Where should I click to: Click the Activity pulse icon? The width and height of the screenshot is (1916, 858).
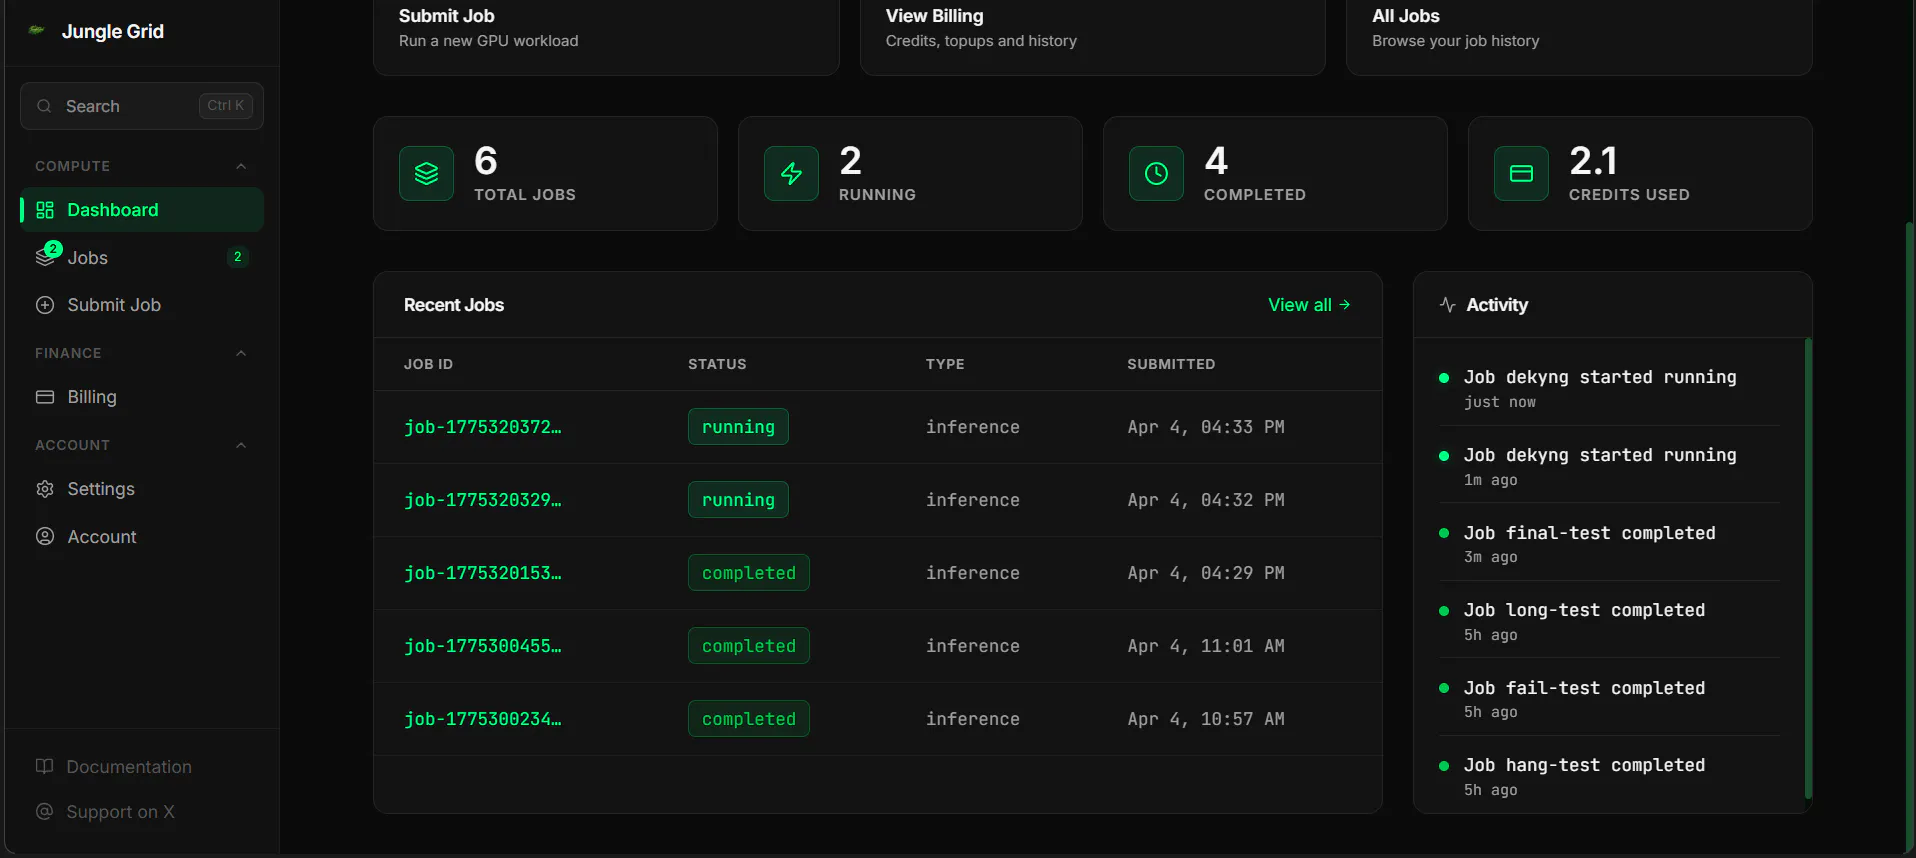(x=1447, y=305)
